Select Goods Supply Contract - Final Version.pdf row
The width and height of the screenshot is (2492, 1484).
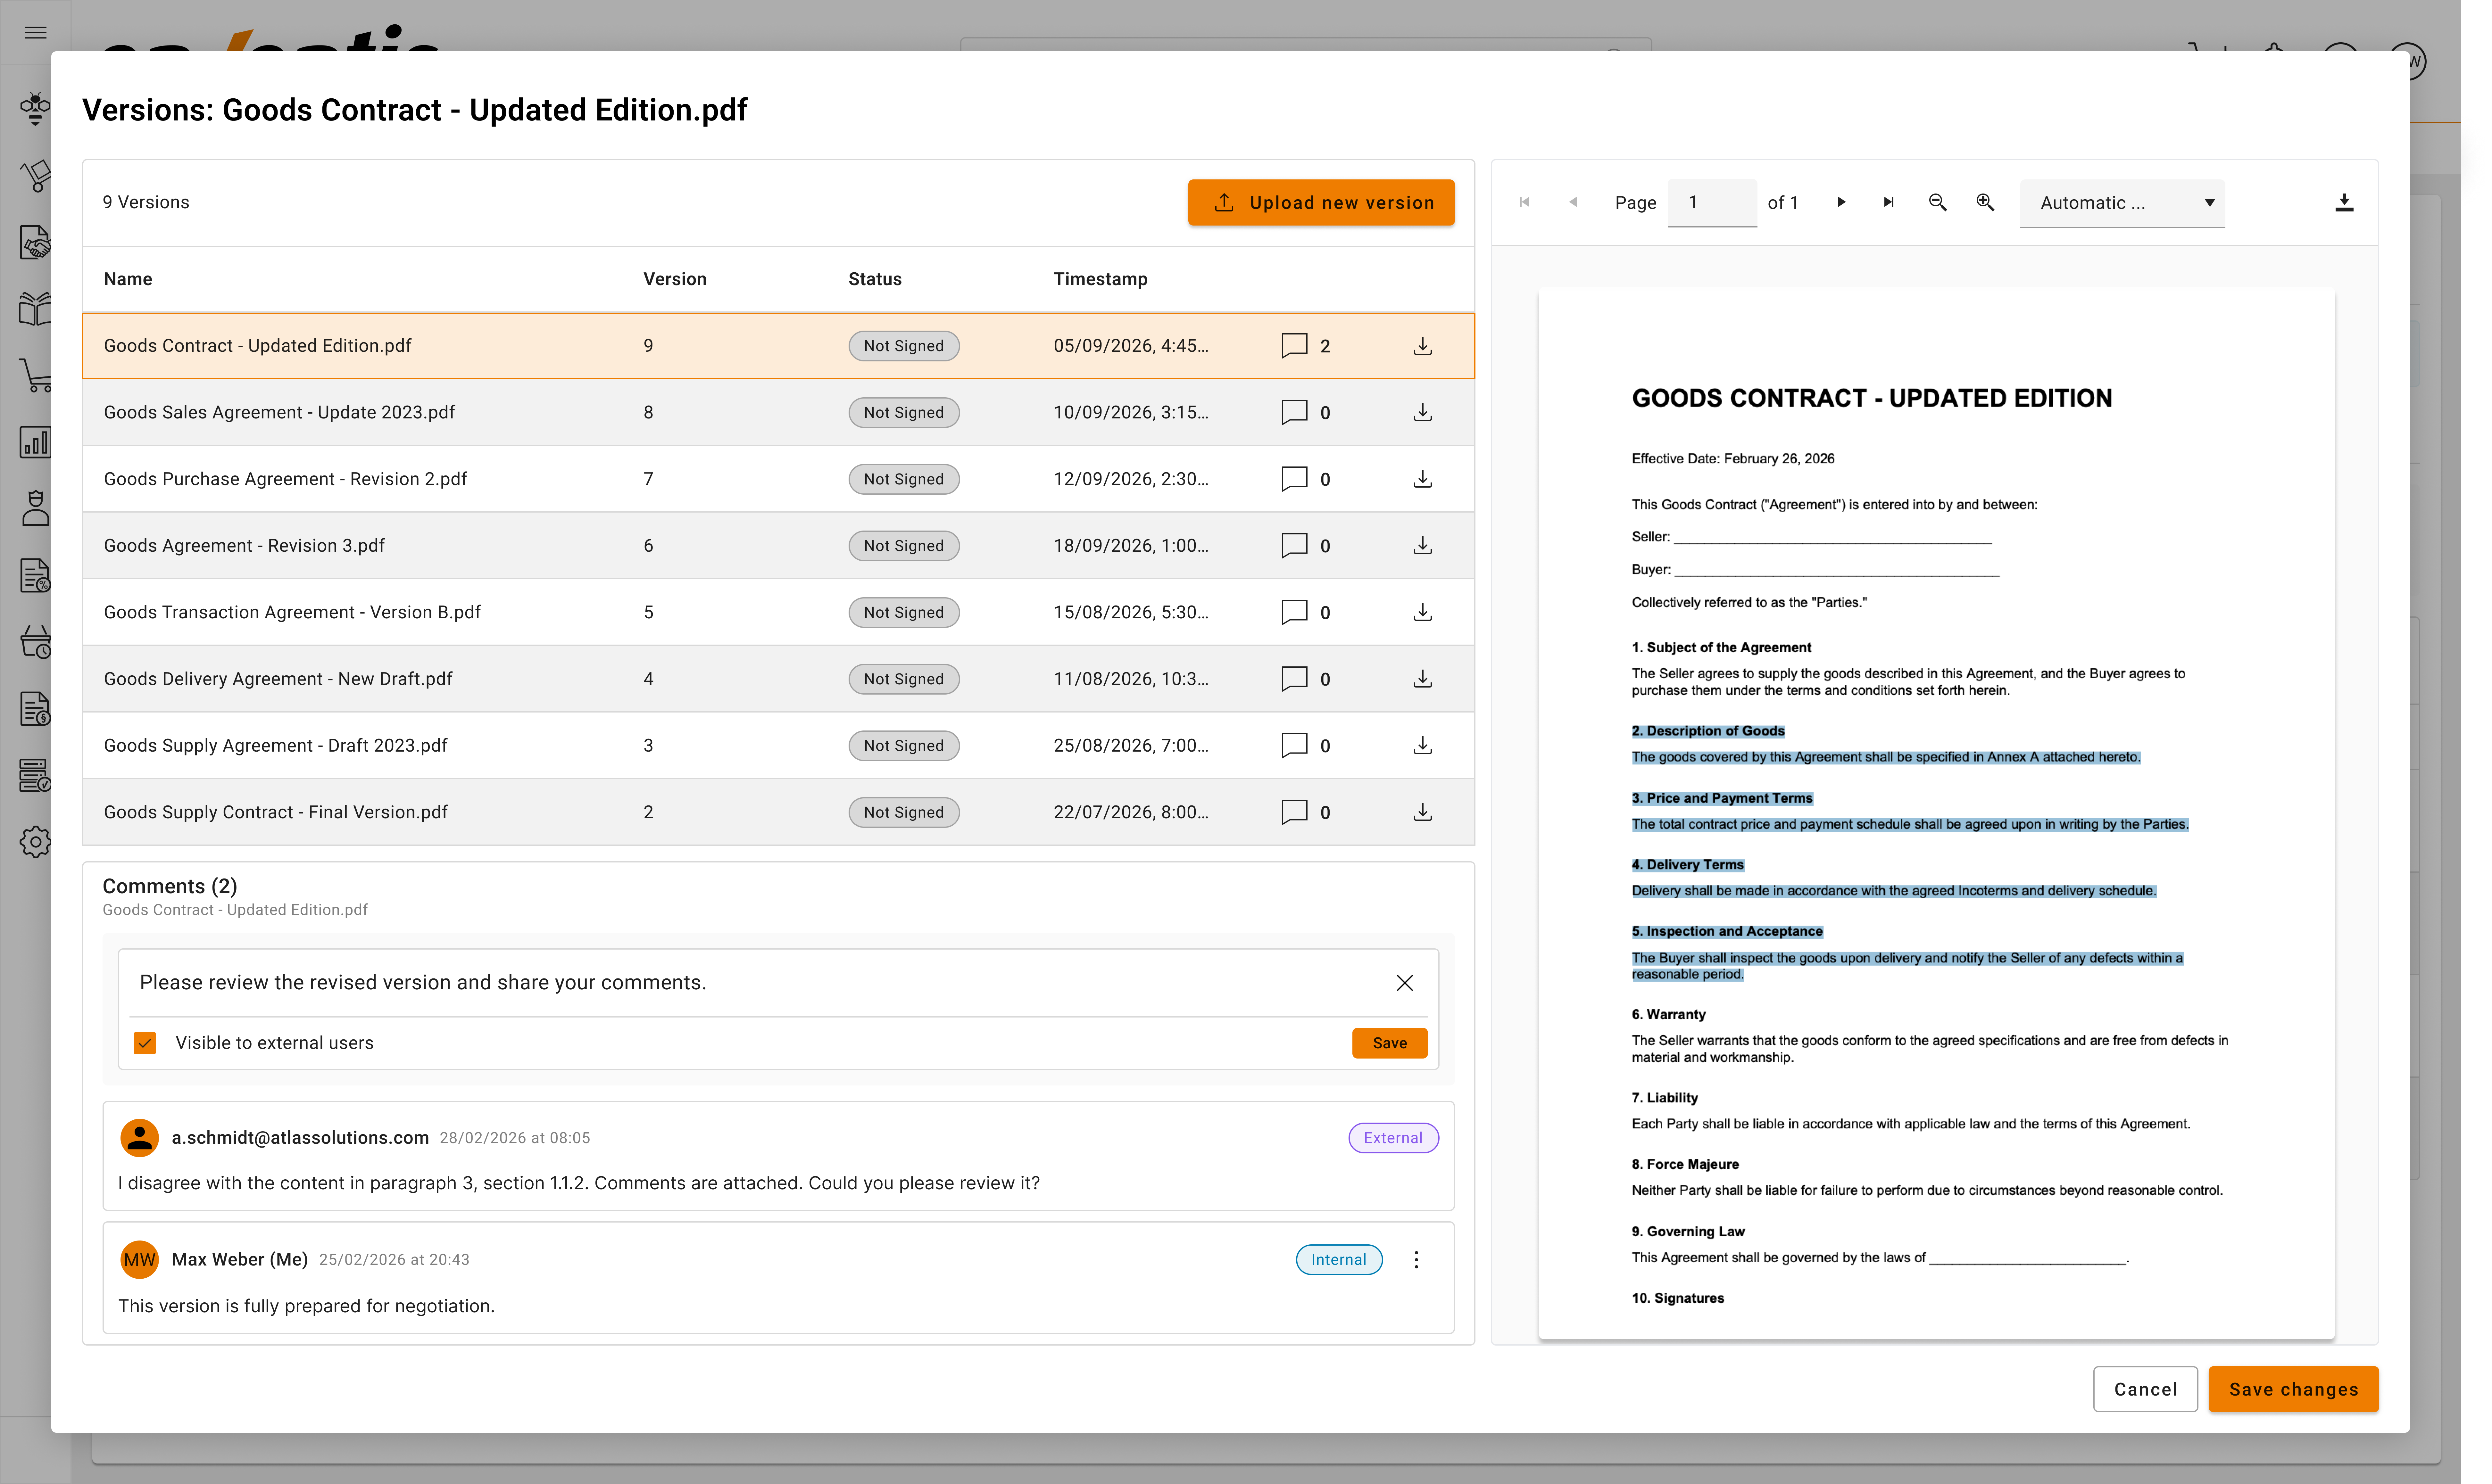(x=778, y=812)
